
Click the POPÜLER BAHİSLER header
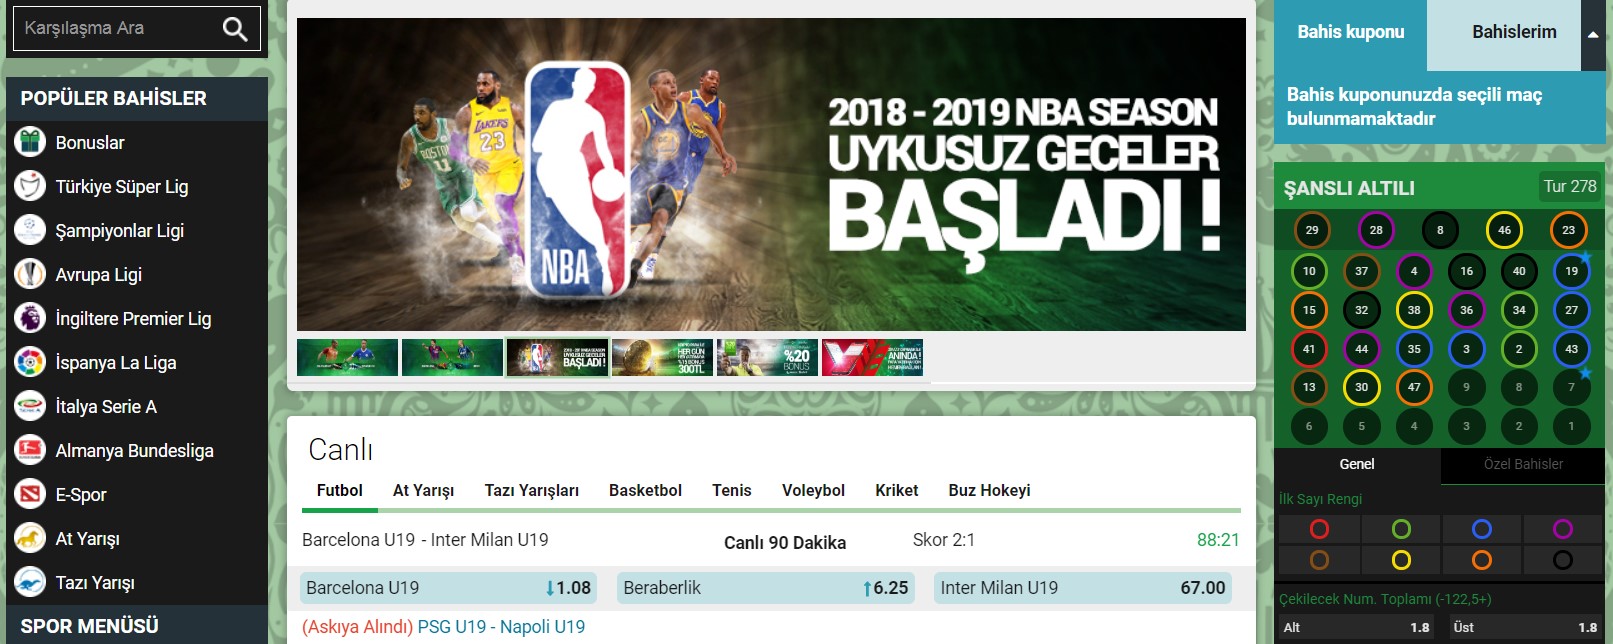point(113,98)
